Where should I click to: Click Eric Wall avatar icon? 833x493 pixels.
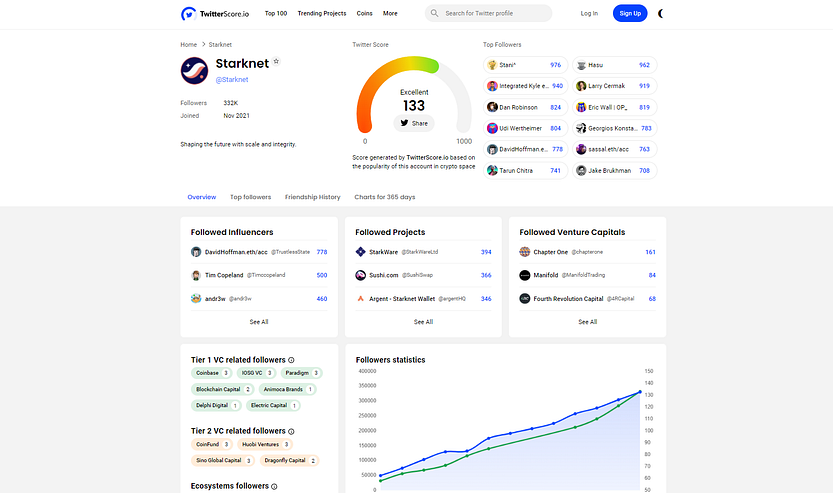[x=581, y=107]
